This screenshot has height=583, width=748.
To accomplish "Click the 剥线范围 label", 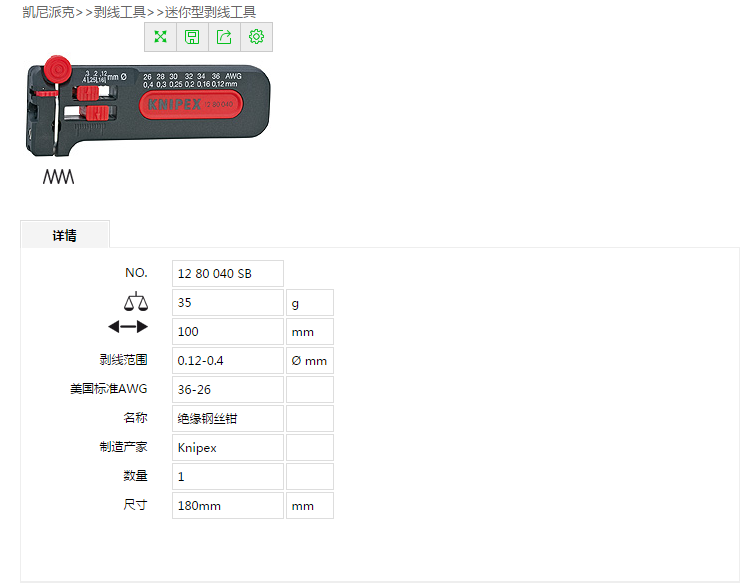I will 124,360.
